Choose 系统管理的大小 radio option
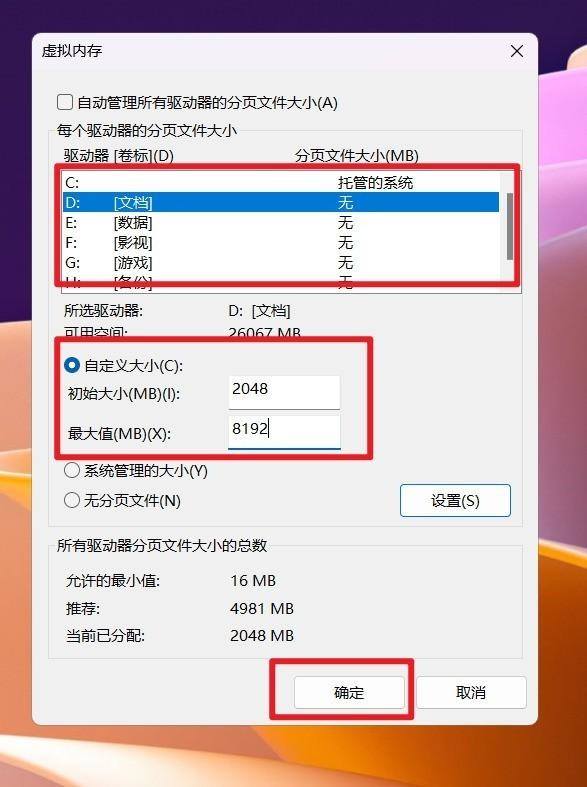Viewport: 587px width, 787px height. 72,471
